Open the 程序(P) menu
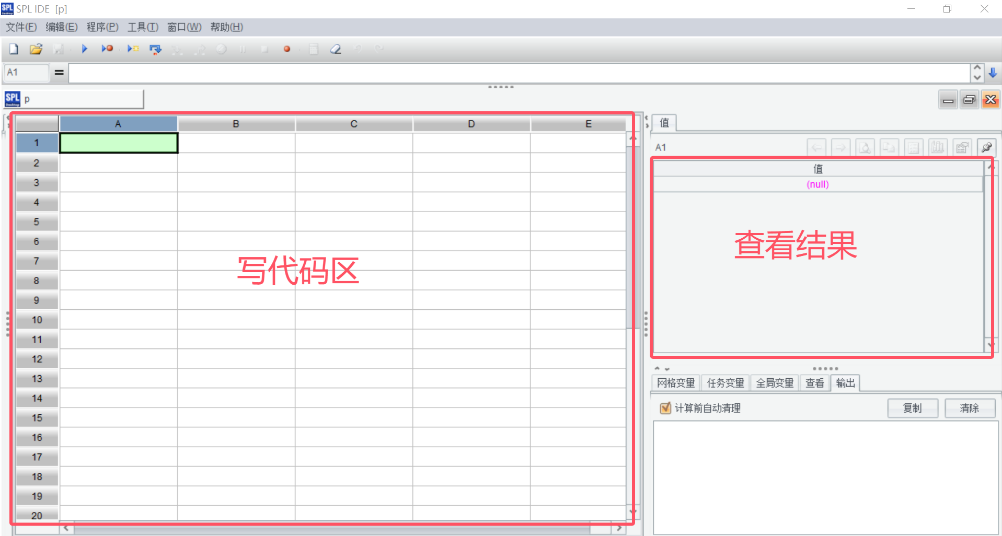Viewport: 1002px width, 536px height. pos(102,27)
